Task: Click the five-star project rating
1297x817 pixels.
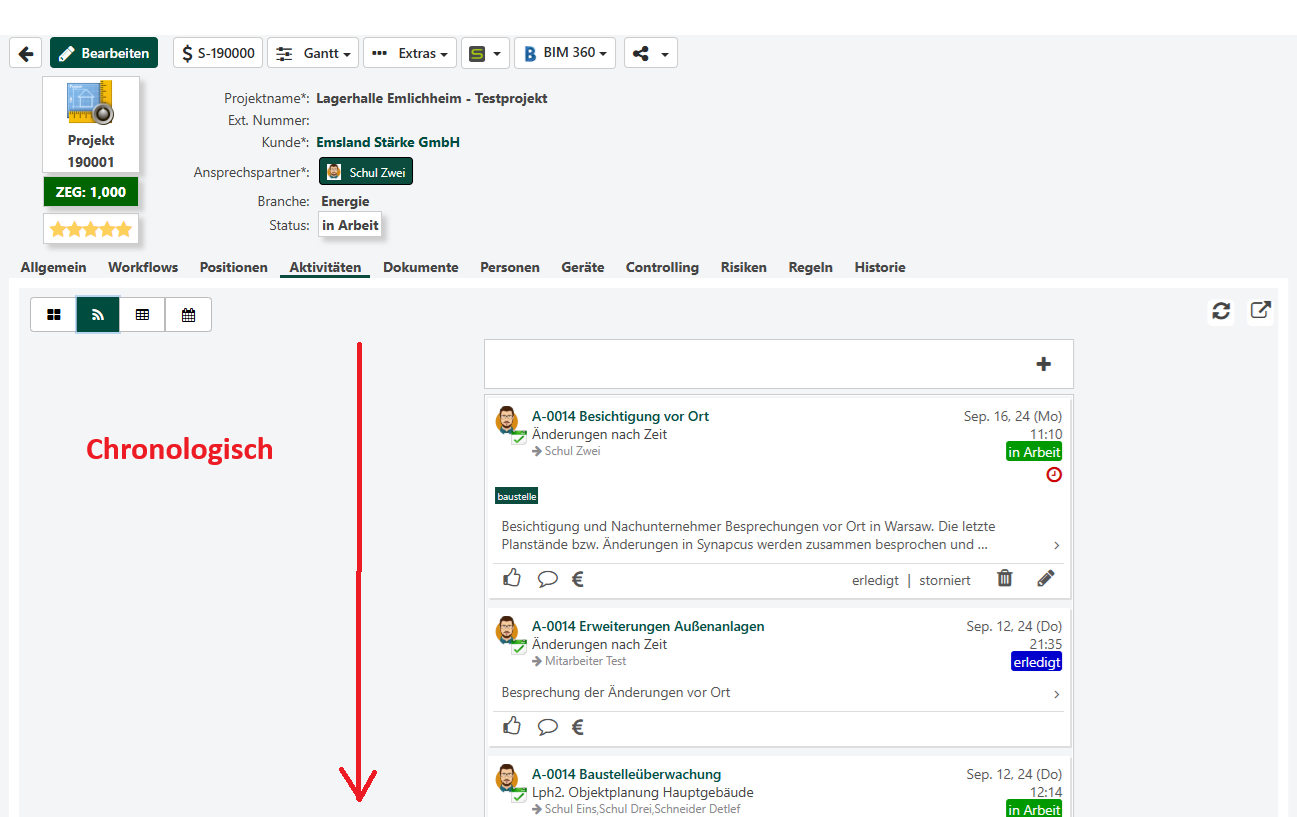Action: (91, 229)
